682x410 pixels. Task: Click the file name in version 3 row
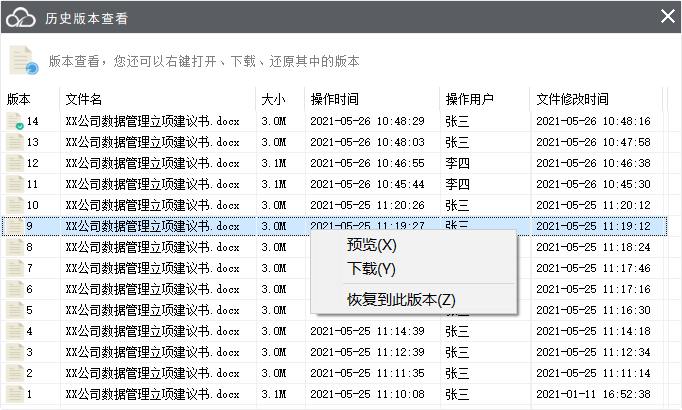152,352
